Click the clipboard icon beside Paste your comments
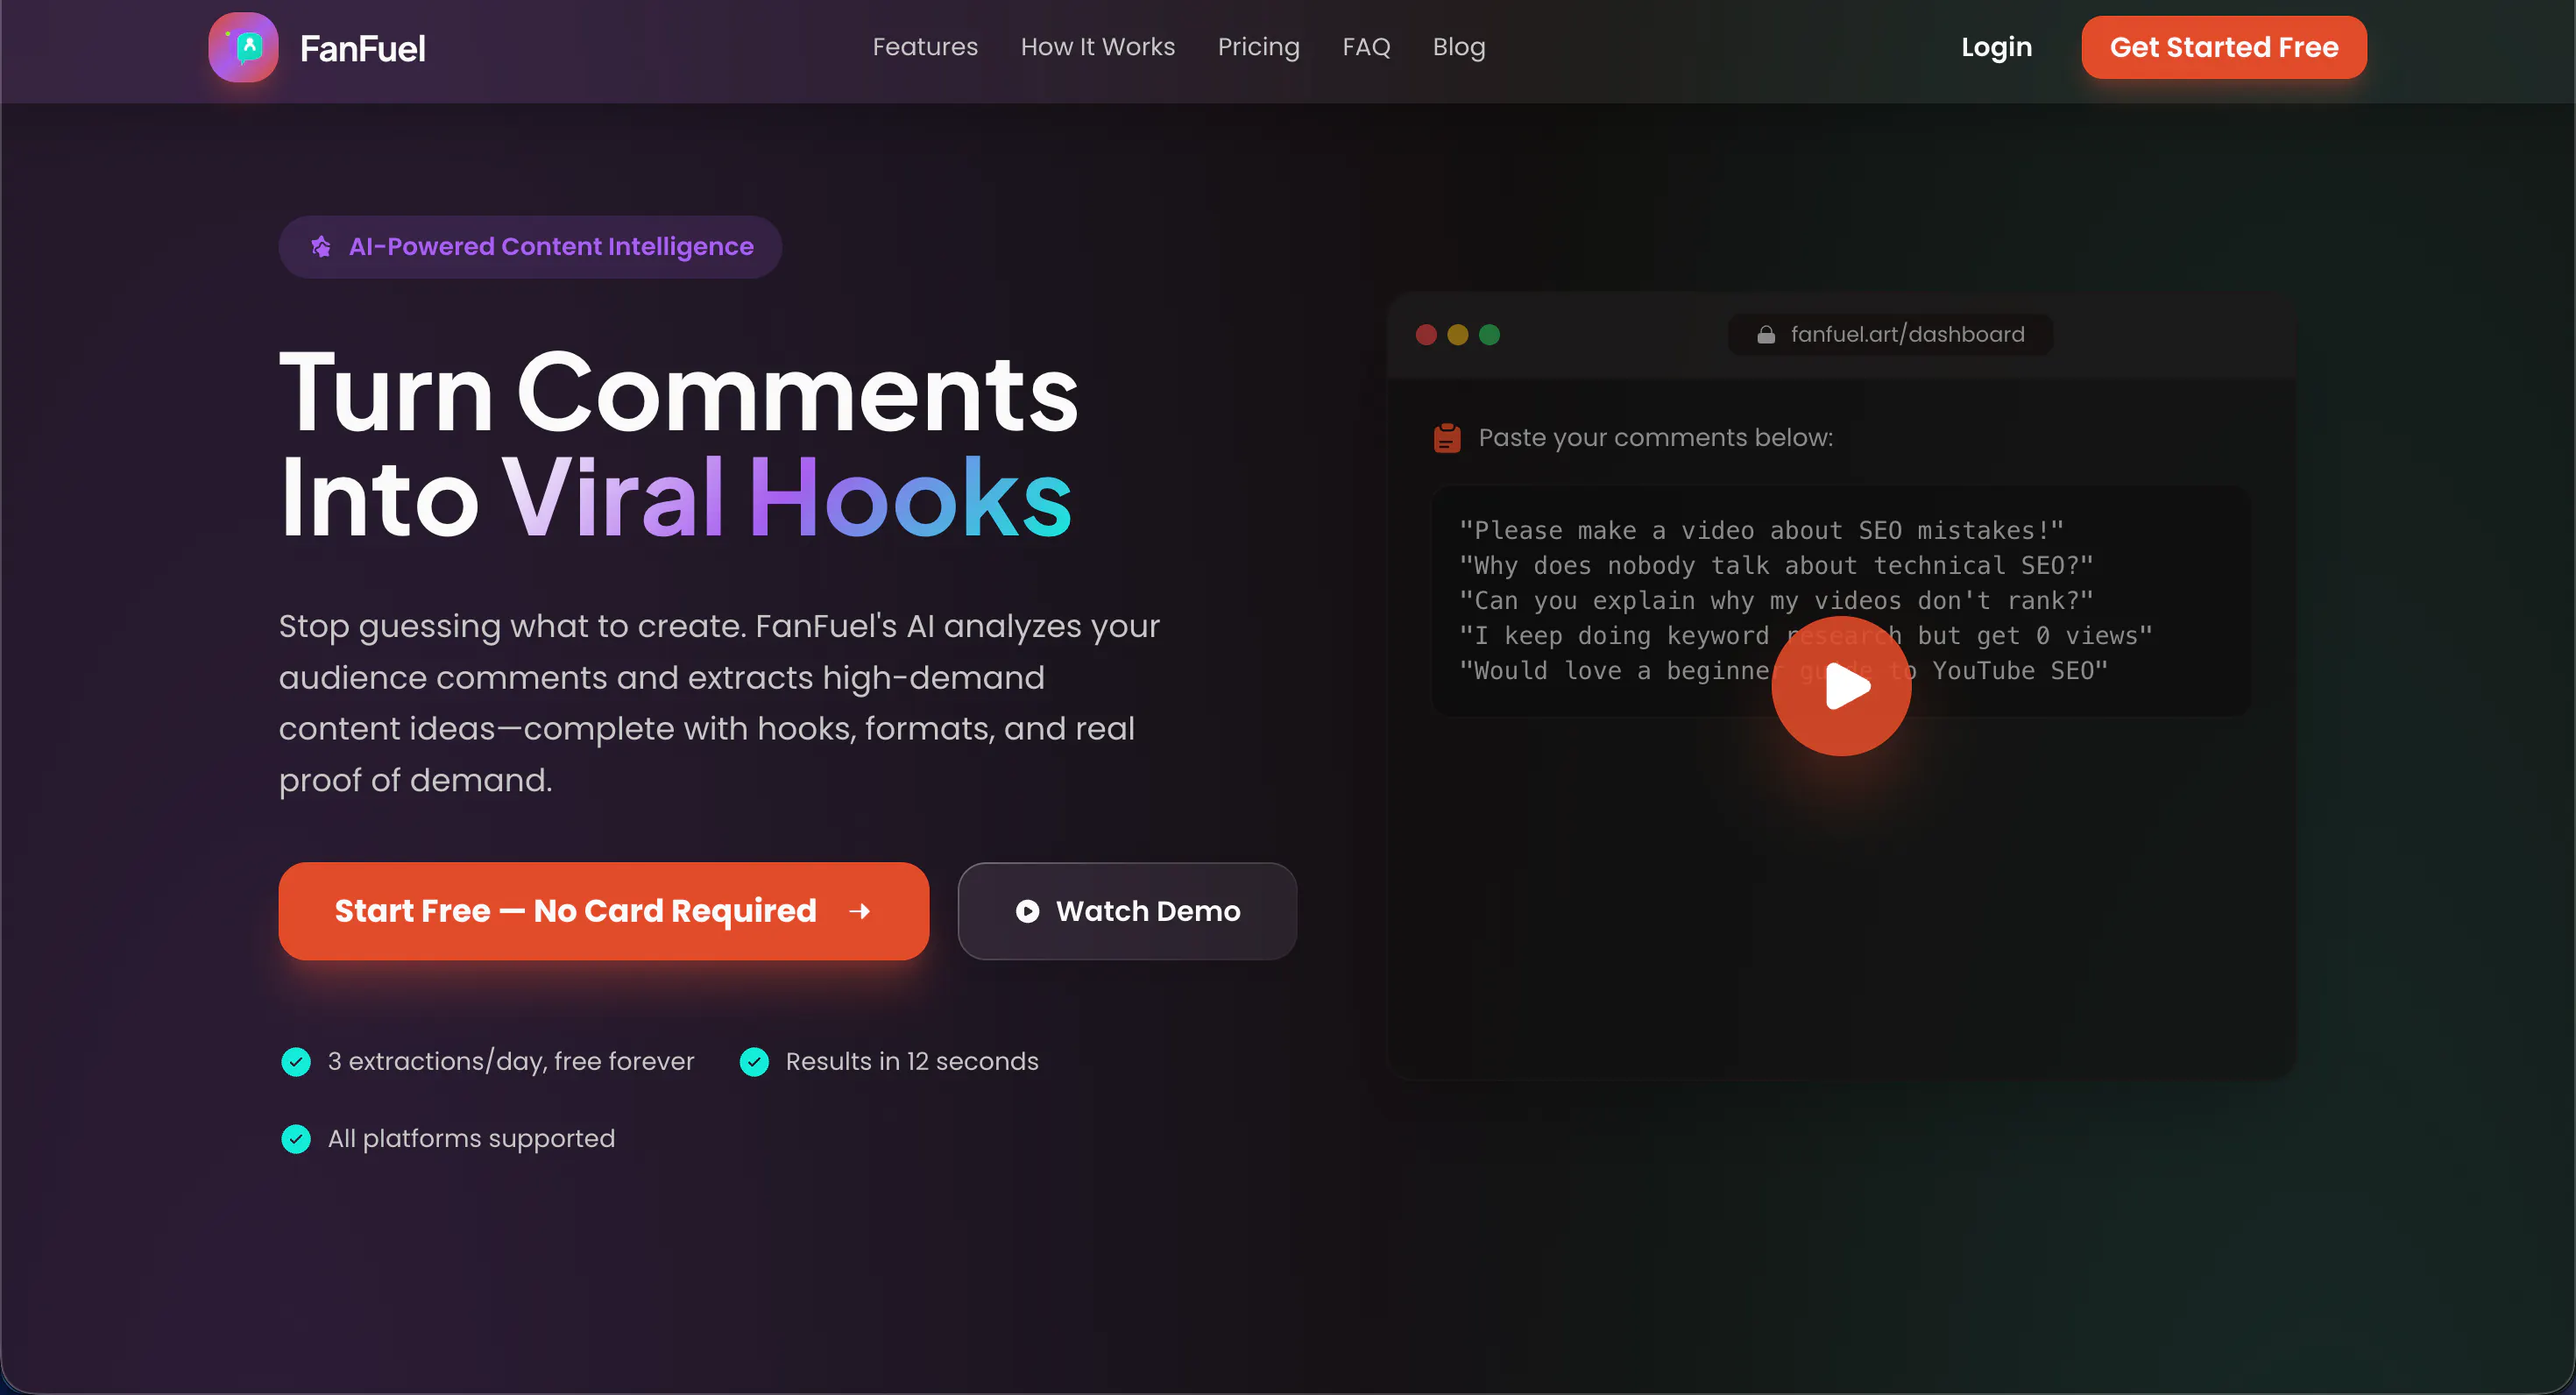 click(x=1447, y=438)
